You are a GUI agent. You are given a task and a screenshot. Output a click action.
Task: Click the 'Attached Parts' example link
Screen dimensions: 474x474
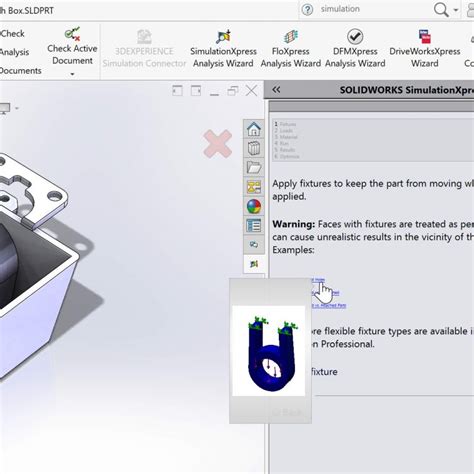pyautogui.click(x=329, y=305)
